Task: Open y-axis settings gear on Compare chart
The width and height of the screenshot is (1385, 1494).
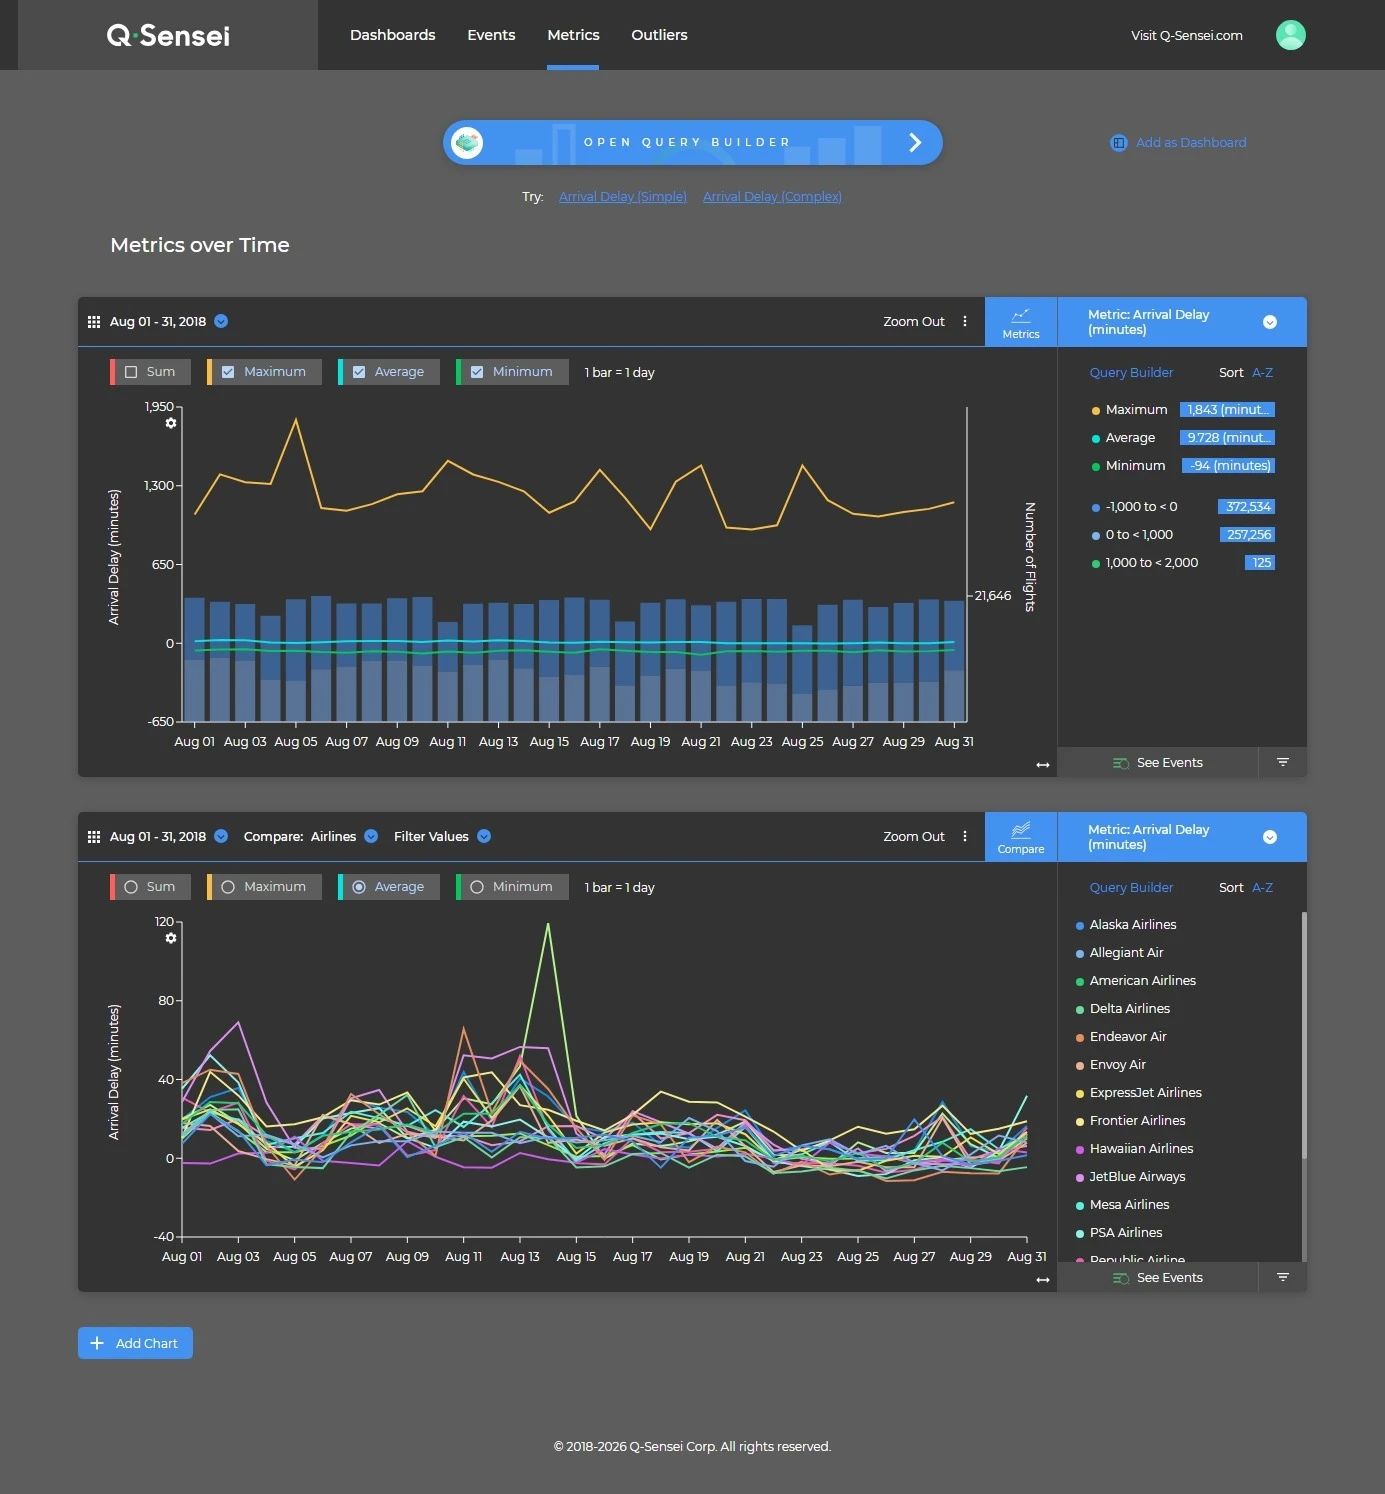Action: [171, 938]
